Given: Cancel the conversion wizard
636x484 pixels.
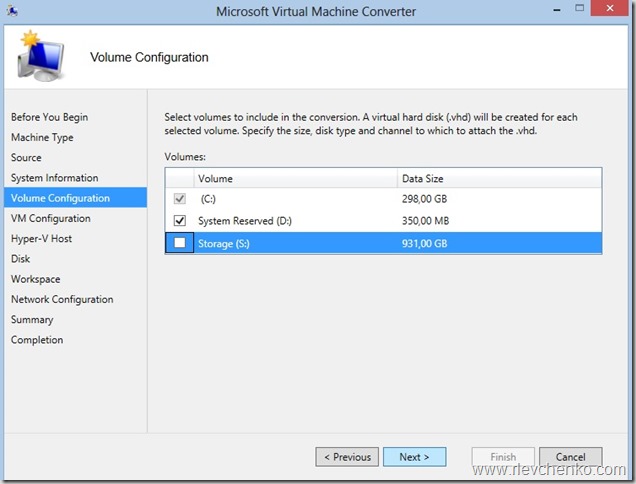Looking at the screenshot, I should [570, 457].
